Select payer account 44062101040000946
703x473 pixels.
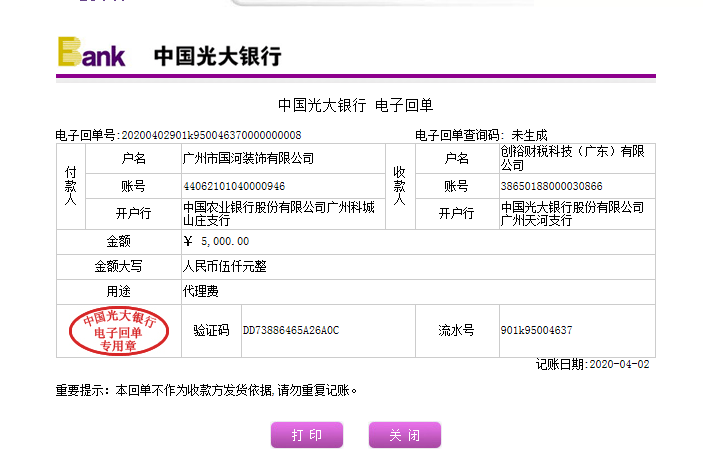pos(234,186)
